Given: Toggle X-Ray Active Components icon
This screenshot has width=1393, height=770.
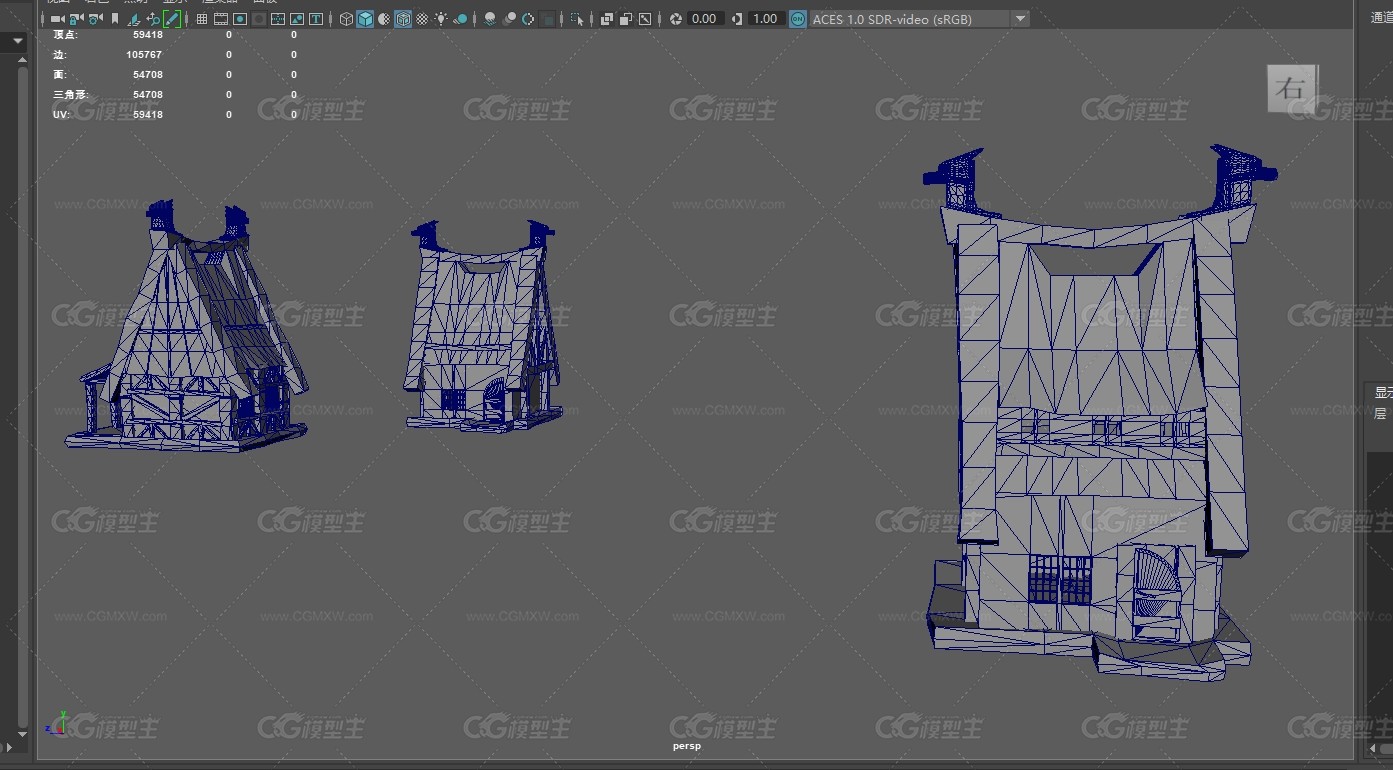Looking at the screenshot, I should [x=626, y=19].
